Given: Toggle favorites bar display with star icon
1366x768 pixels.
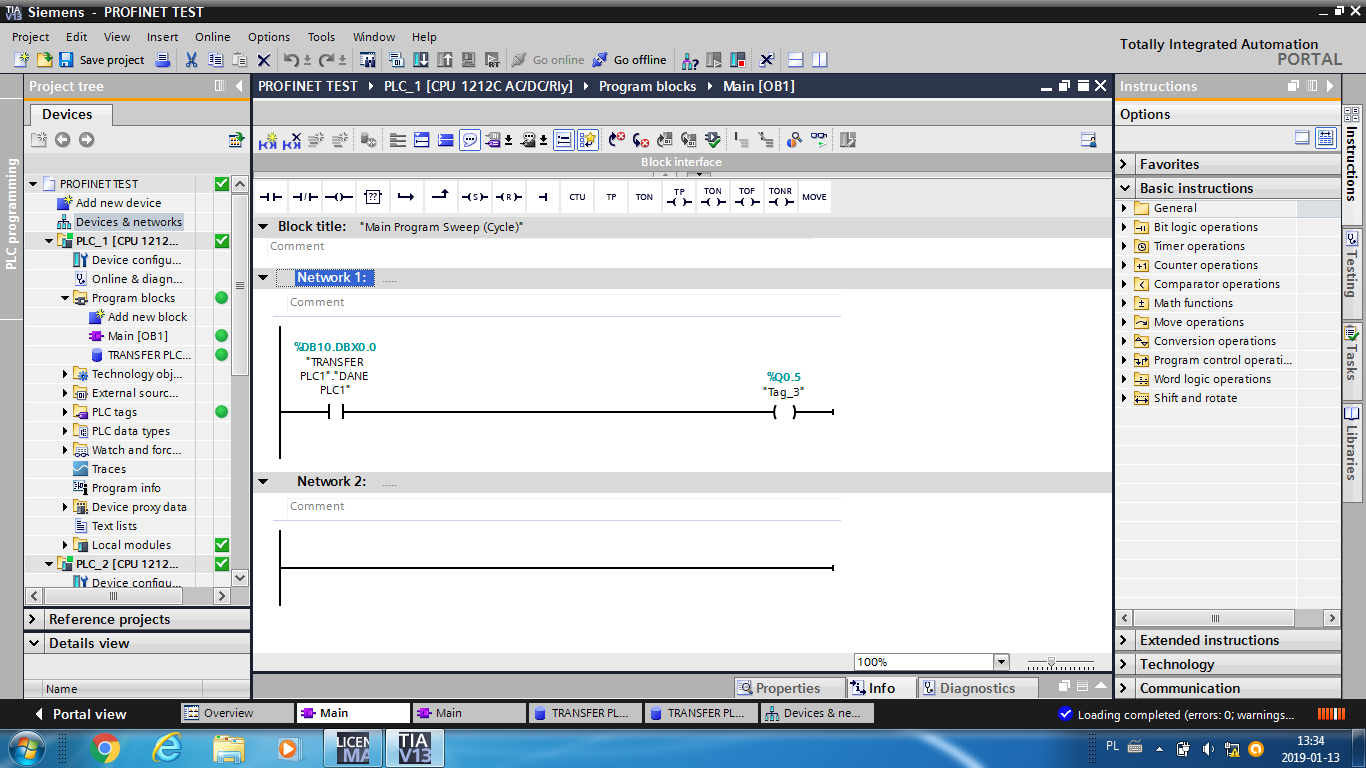Looking at the screenshot, I should pyautogui.click(x=588, y=141).
